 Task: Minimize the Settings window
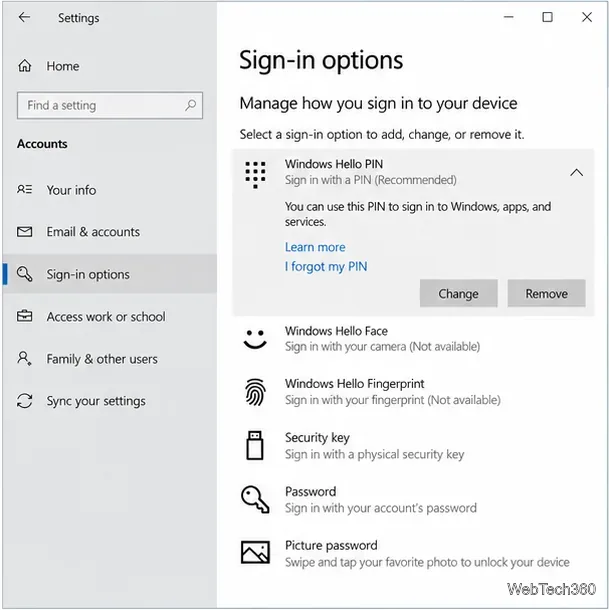[509, 17]
